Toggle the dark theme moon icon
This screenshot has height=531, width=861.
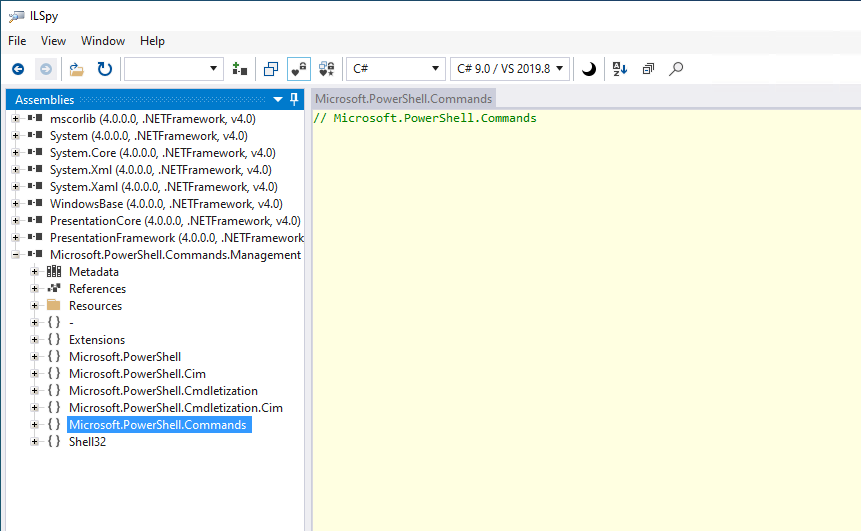coord(589,69)
